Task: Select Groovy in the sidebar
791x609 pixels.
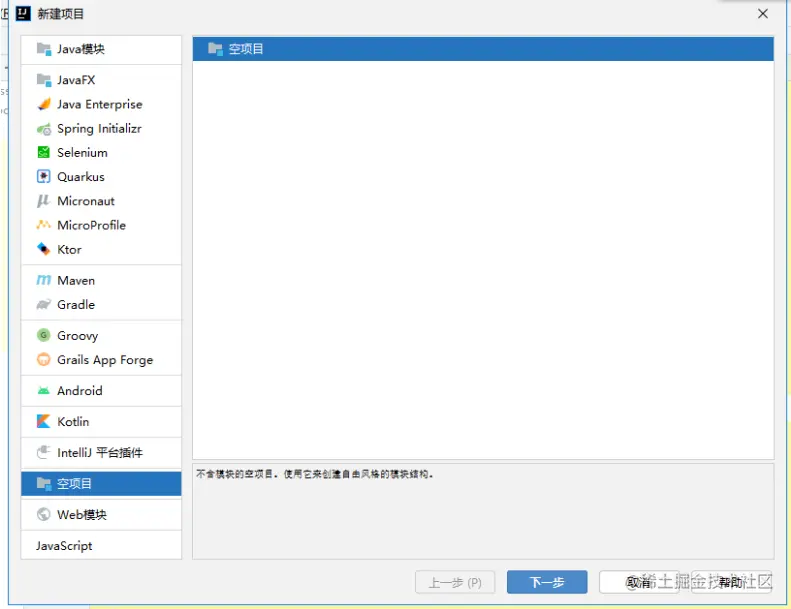Action: click(x=101, y=335)
